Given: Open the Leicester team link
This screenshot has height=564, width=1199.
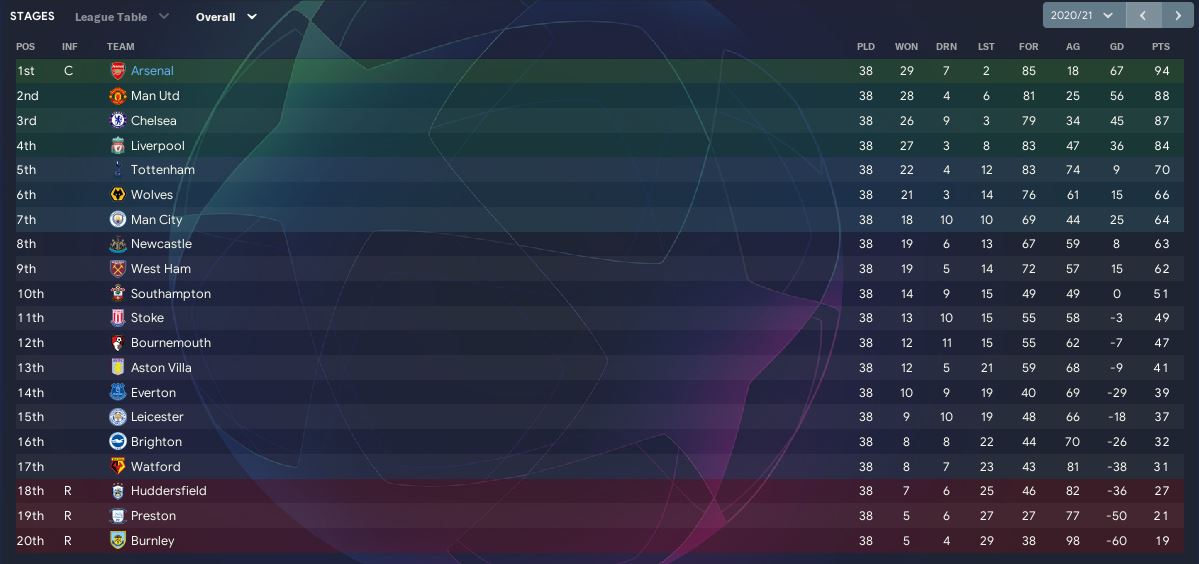Looking at the screenshot, I should (x=158, y=417).
